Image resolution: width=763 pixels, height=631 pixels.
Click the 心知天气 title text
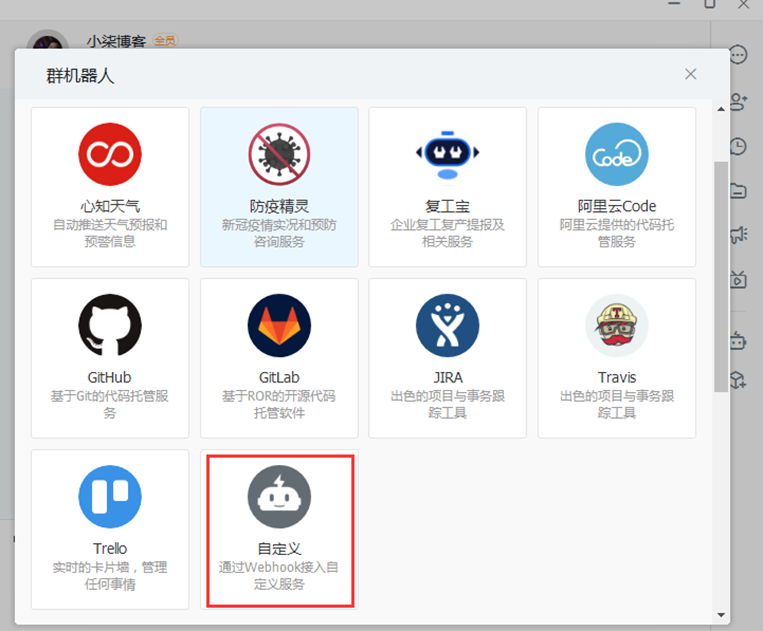pyautogui.click(x=110, y=206)
